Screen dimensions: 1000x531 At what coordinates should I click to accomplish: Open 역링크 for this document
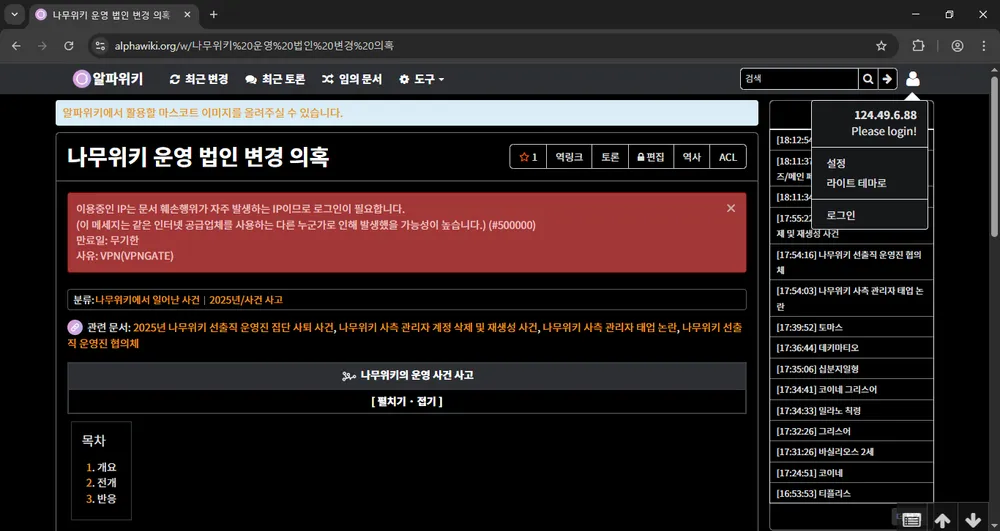click(569, 157)
